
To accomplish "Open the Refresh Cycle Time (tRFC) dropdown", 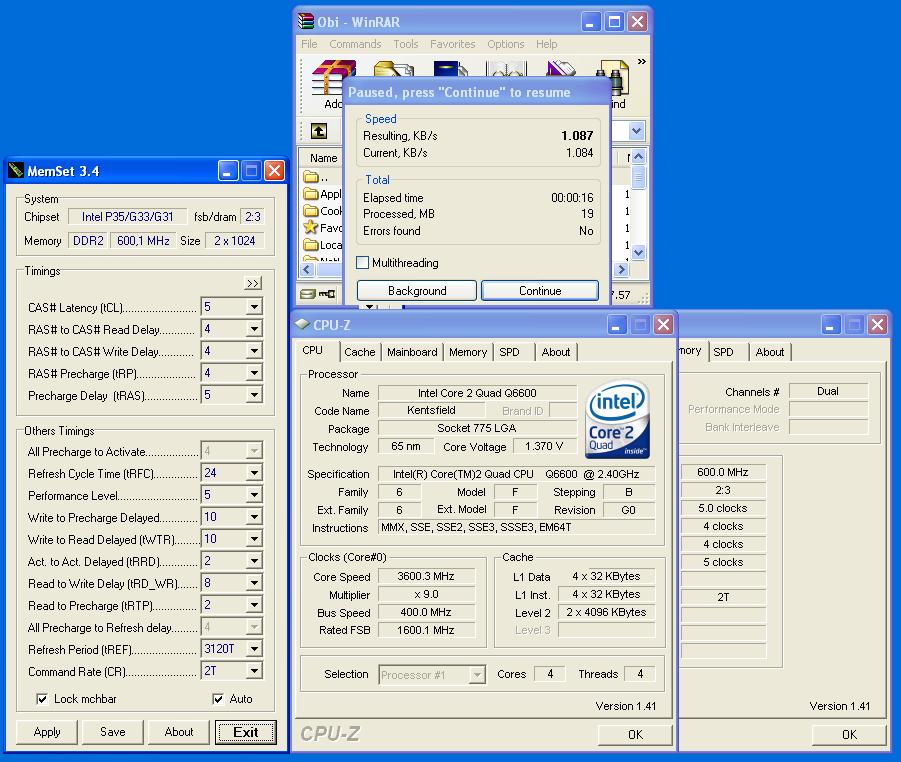I will [x=254, y=472].
